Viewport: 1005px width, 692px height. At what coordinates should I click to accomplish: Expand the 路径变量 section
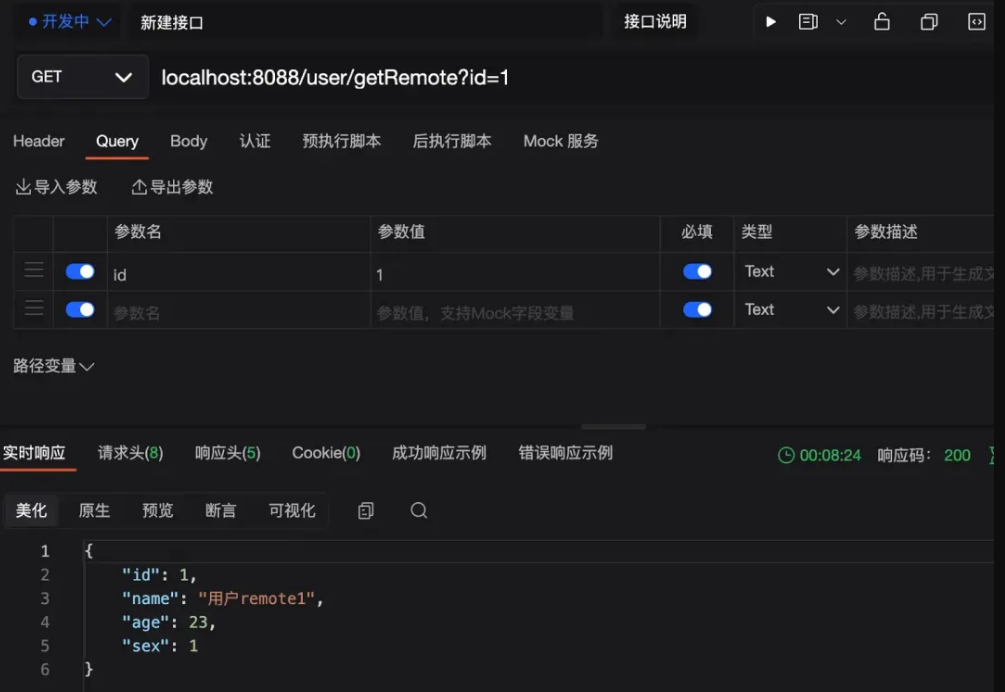click(54, 366)
